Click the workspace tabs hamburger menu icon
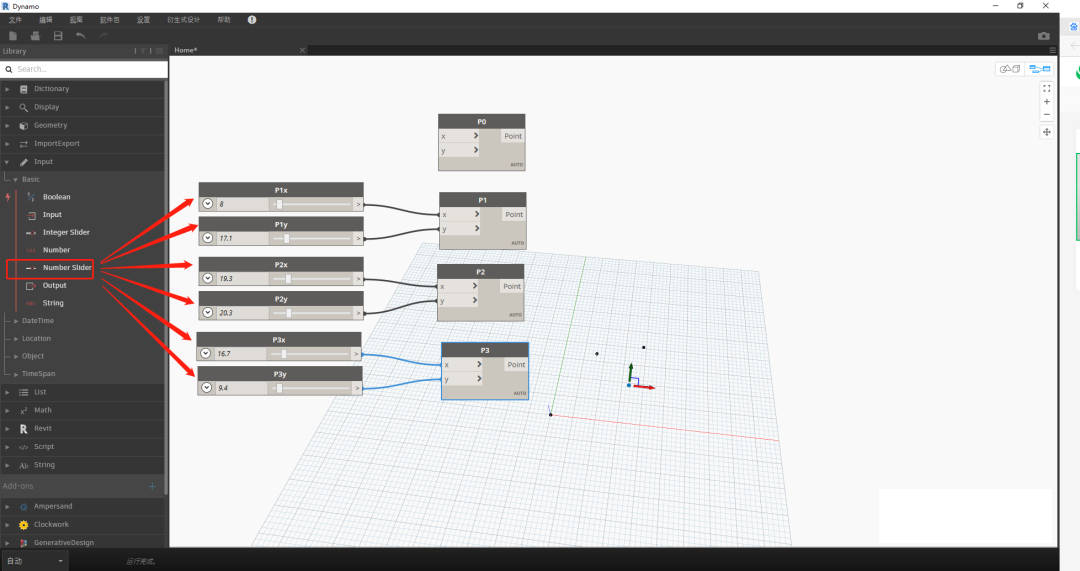1080x571 pixels. (1052, 50)
